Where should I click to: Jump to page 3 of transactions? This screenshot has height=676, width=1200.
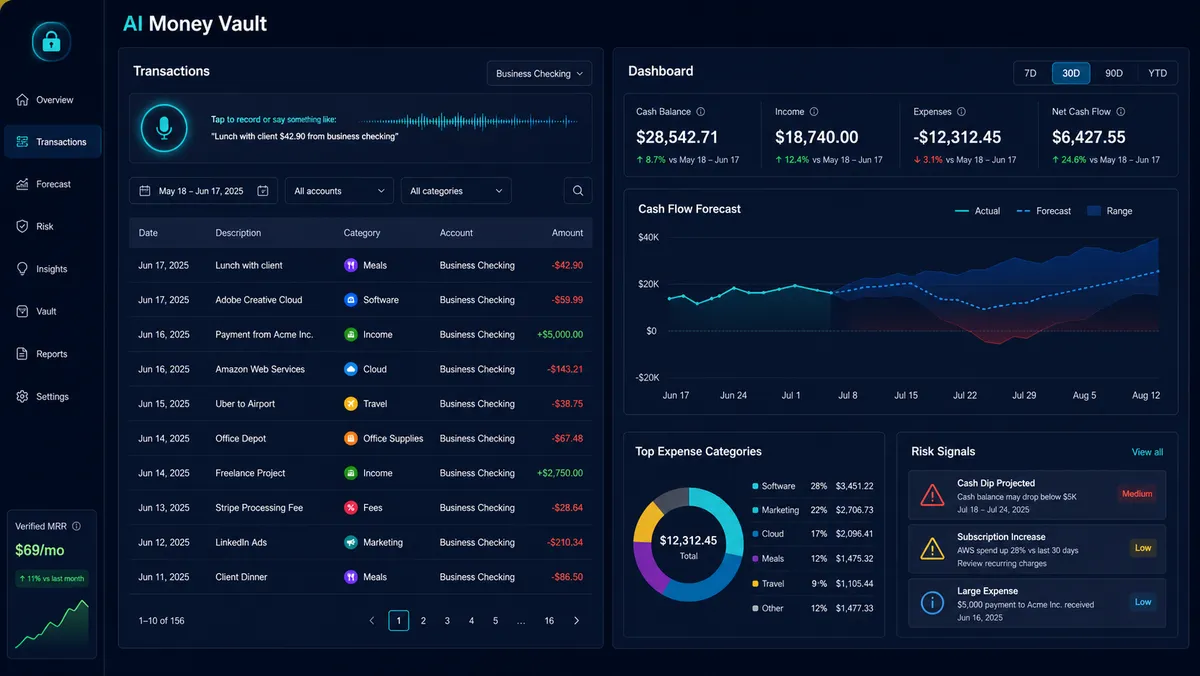(x=447, y=621)
